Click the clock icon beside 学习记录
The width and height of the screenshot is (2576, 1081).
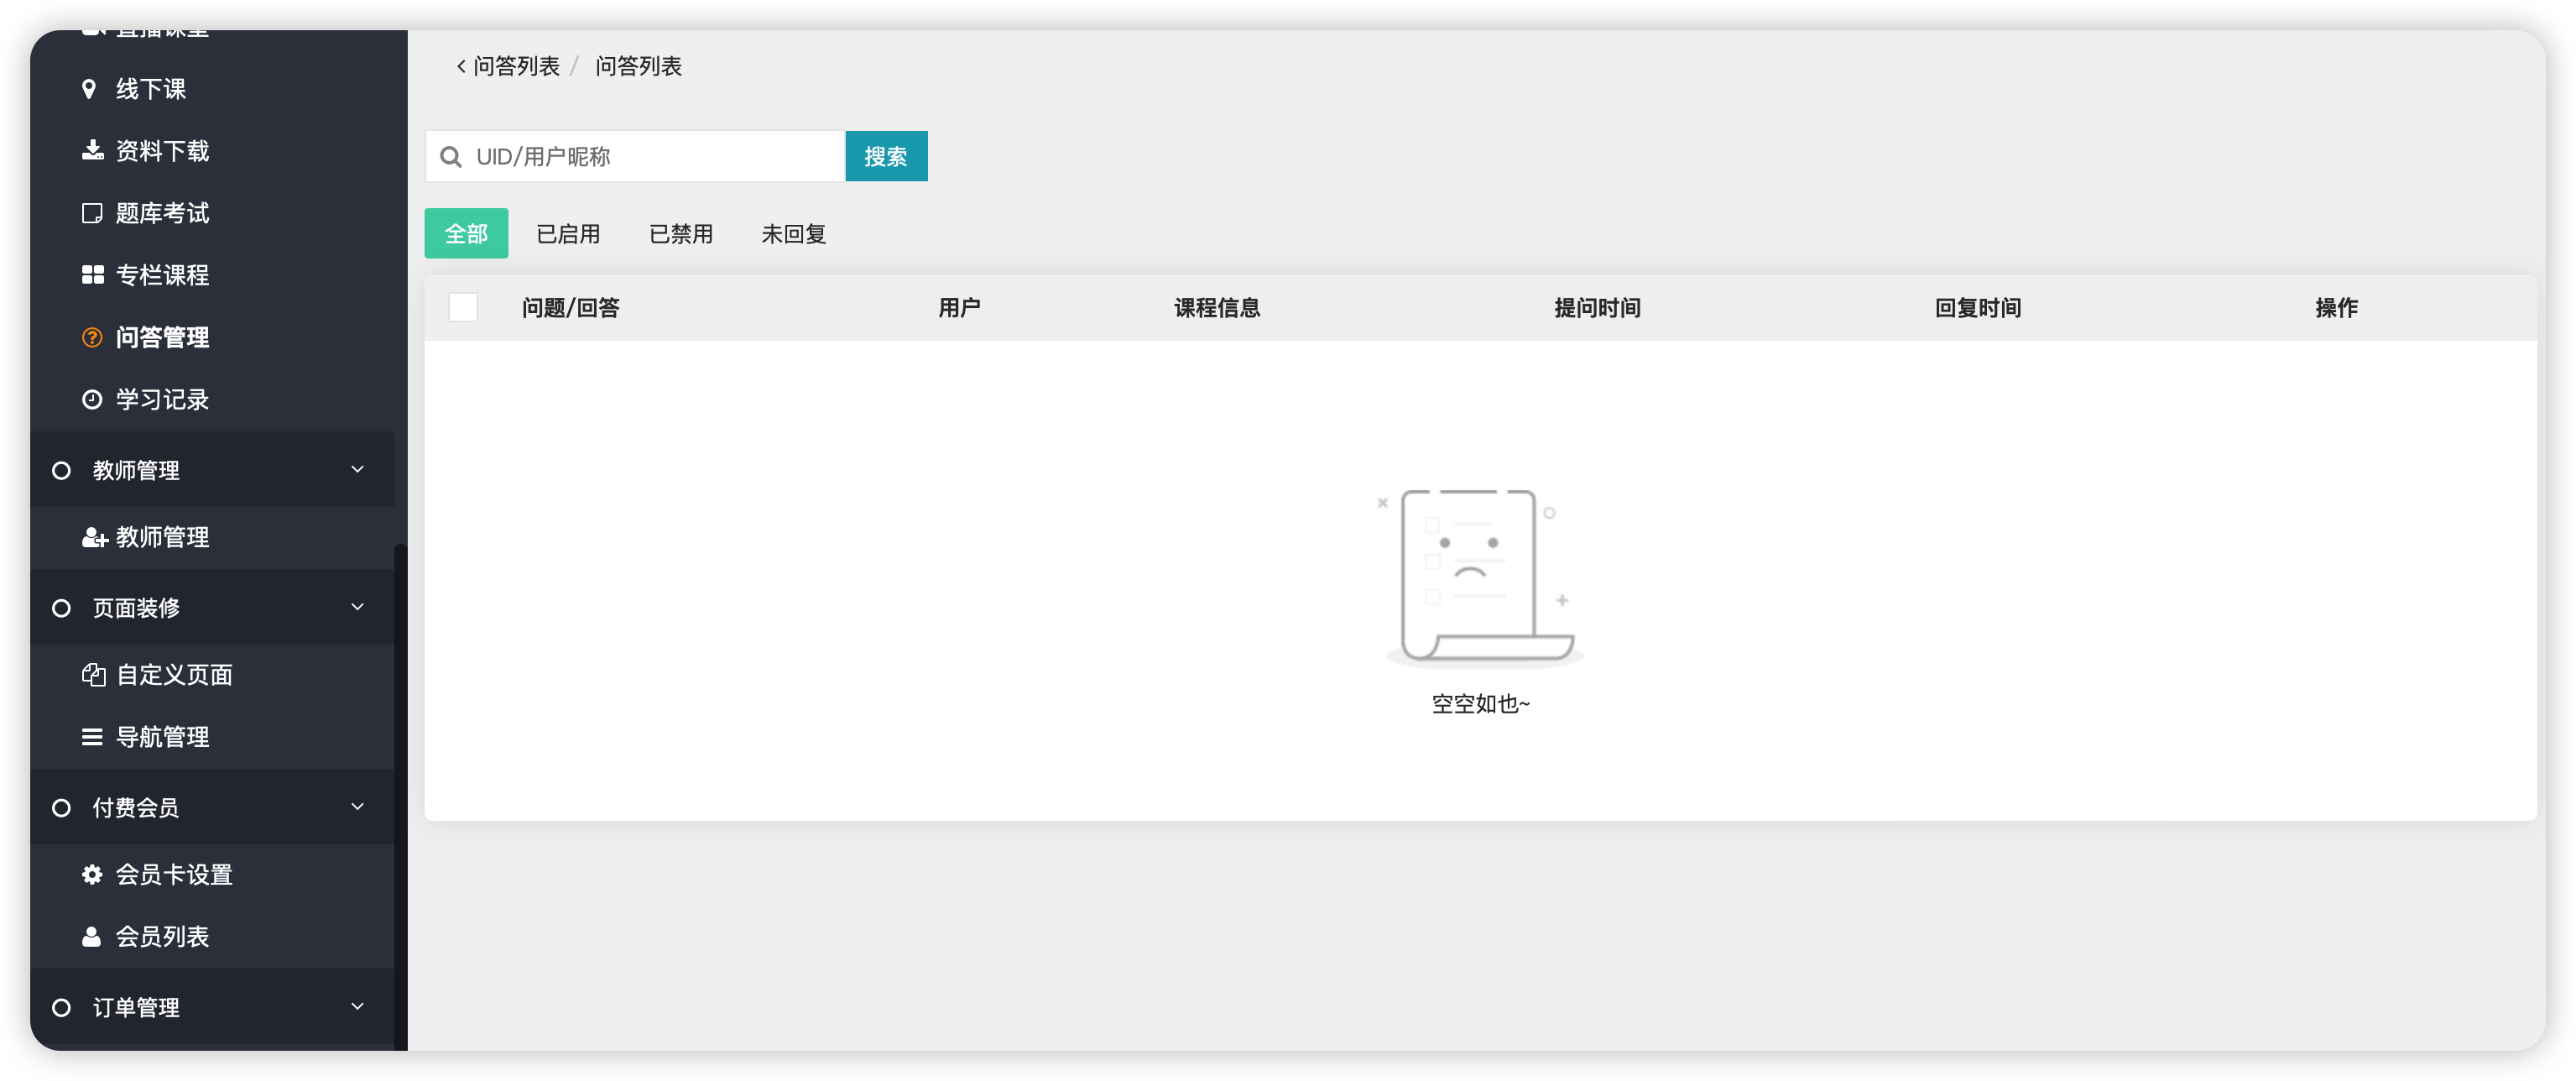[x=92, y=399]
